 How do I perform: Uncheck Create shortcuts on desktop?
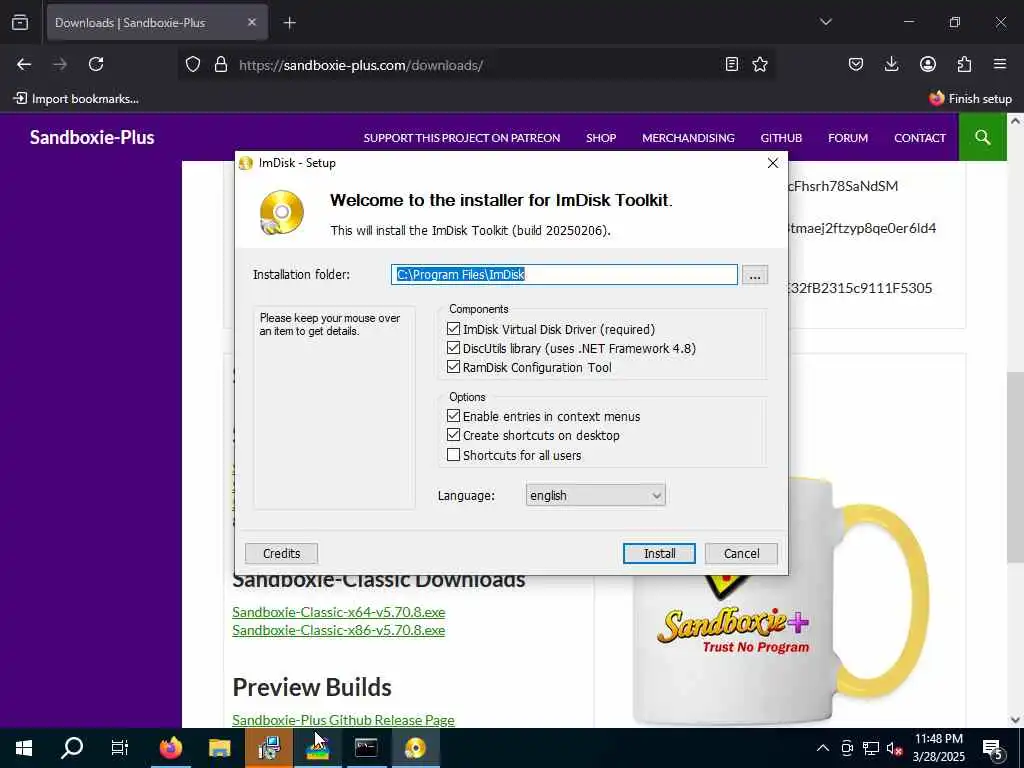pos(453,434)
